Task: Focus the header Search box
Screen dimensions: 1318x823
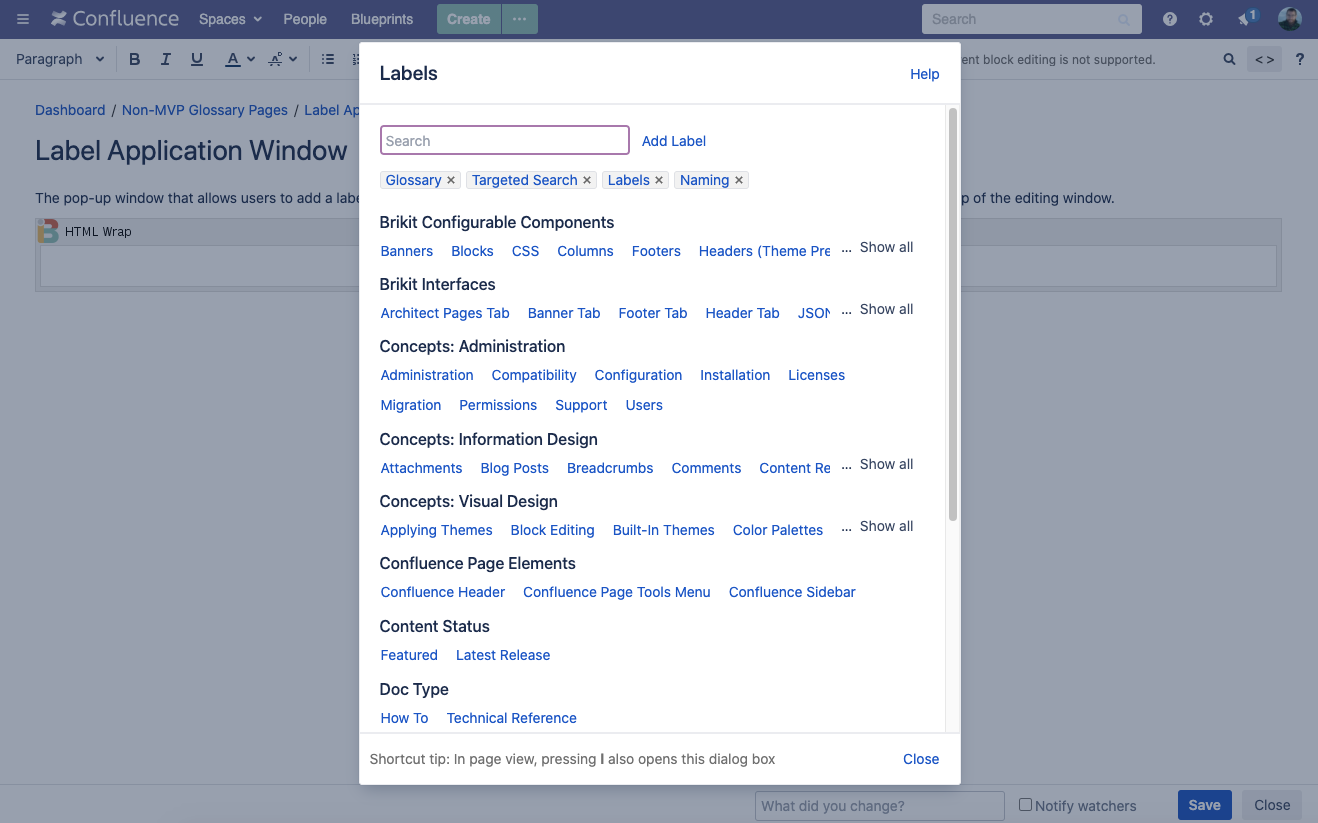Action: pyautogui.click(x=1031, y=19)
